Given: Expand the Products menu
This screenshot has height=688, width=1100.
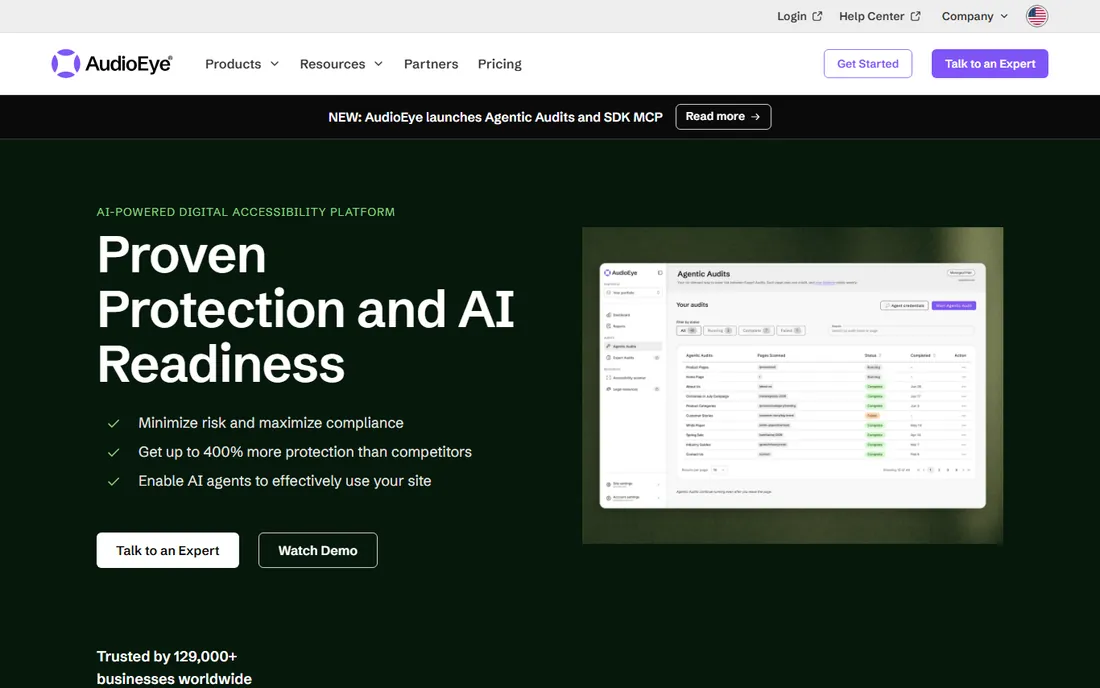Looking at the screenshot, I should click(242, 64).
